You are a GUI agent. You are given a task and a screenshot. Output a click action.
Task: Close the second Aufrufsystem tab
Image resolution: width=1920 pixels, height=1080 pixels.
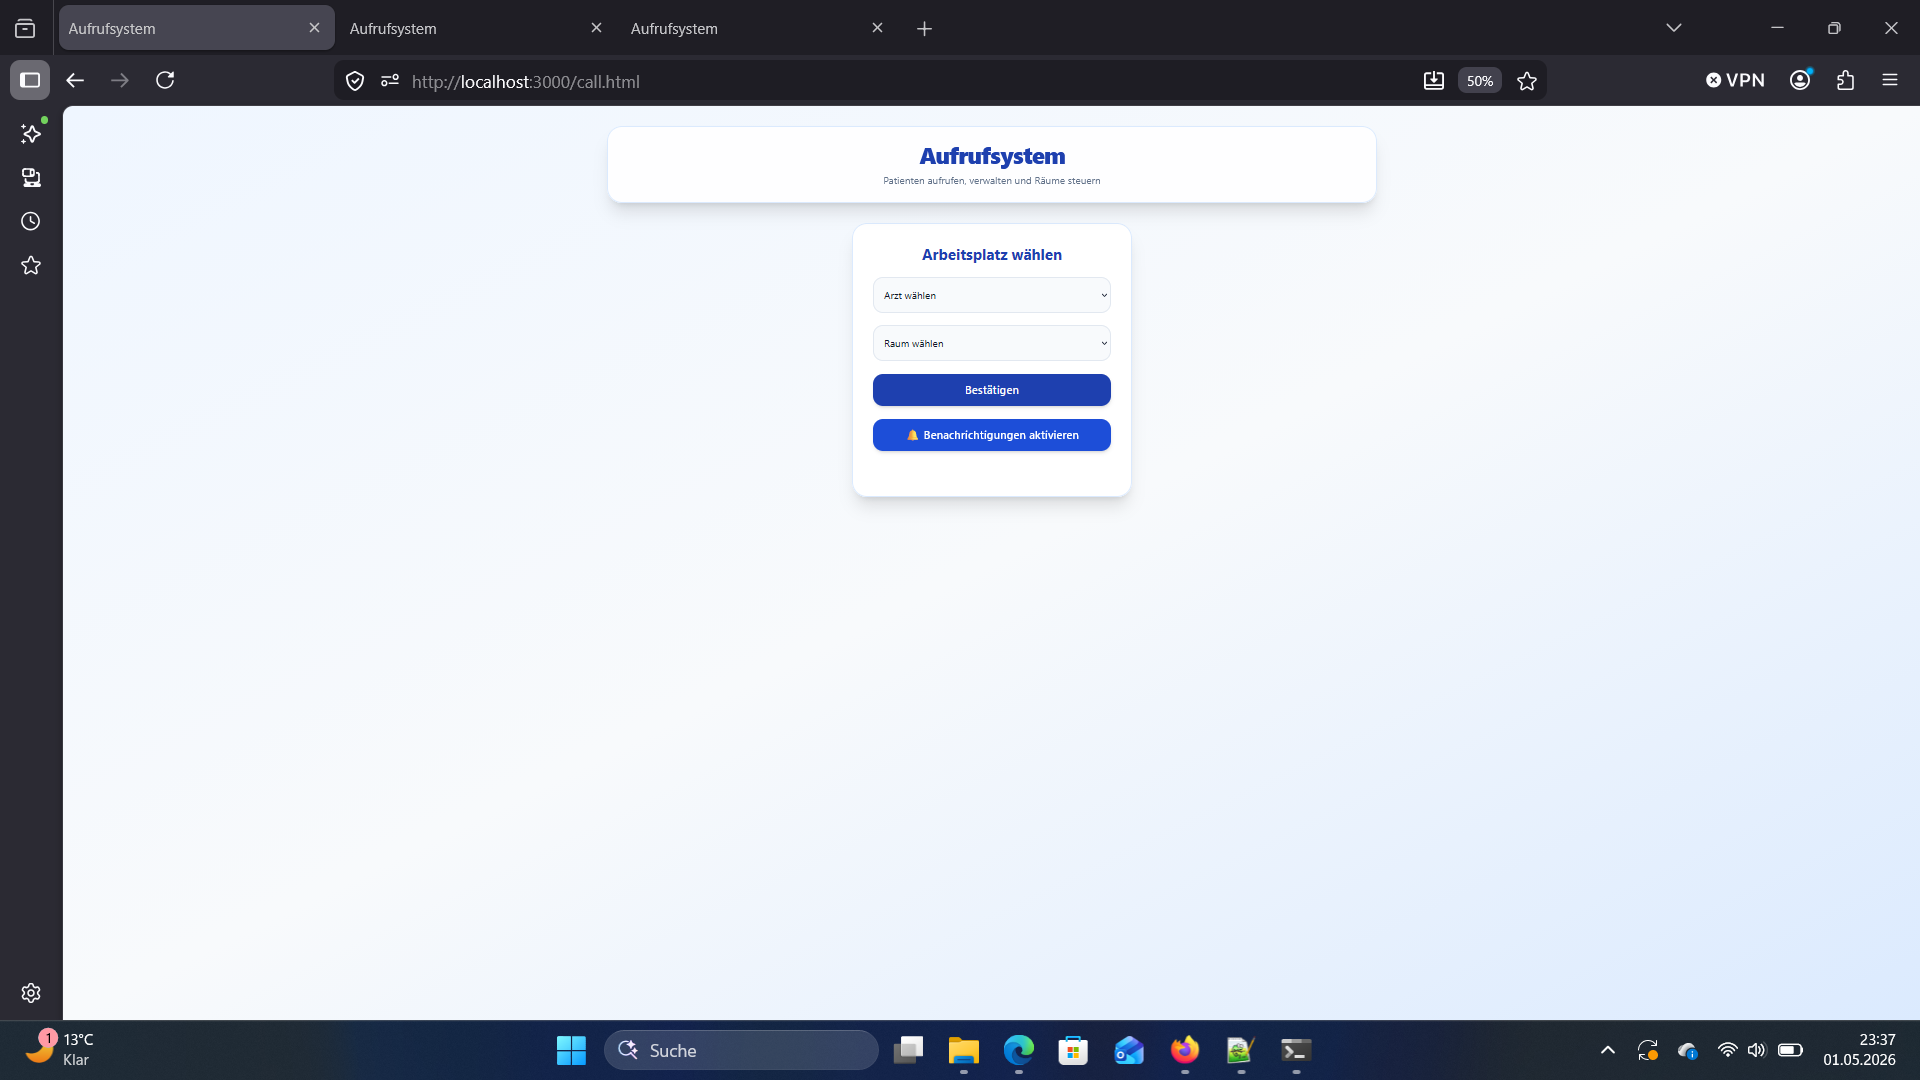click(x=596, y=28)
